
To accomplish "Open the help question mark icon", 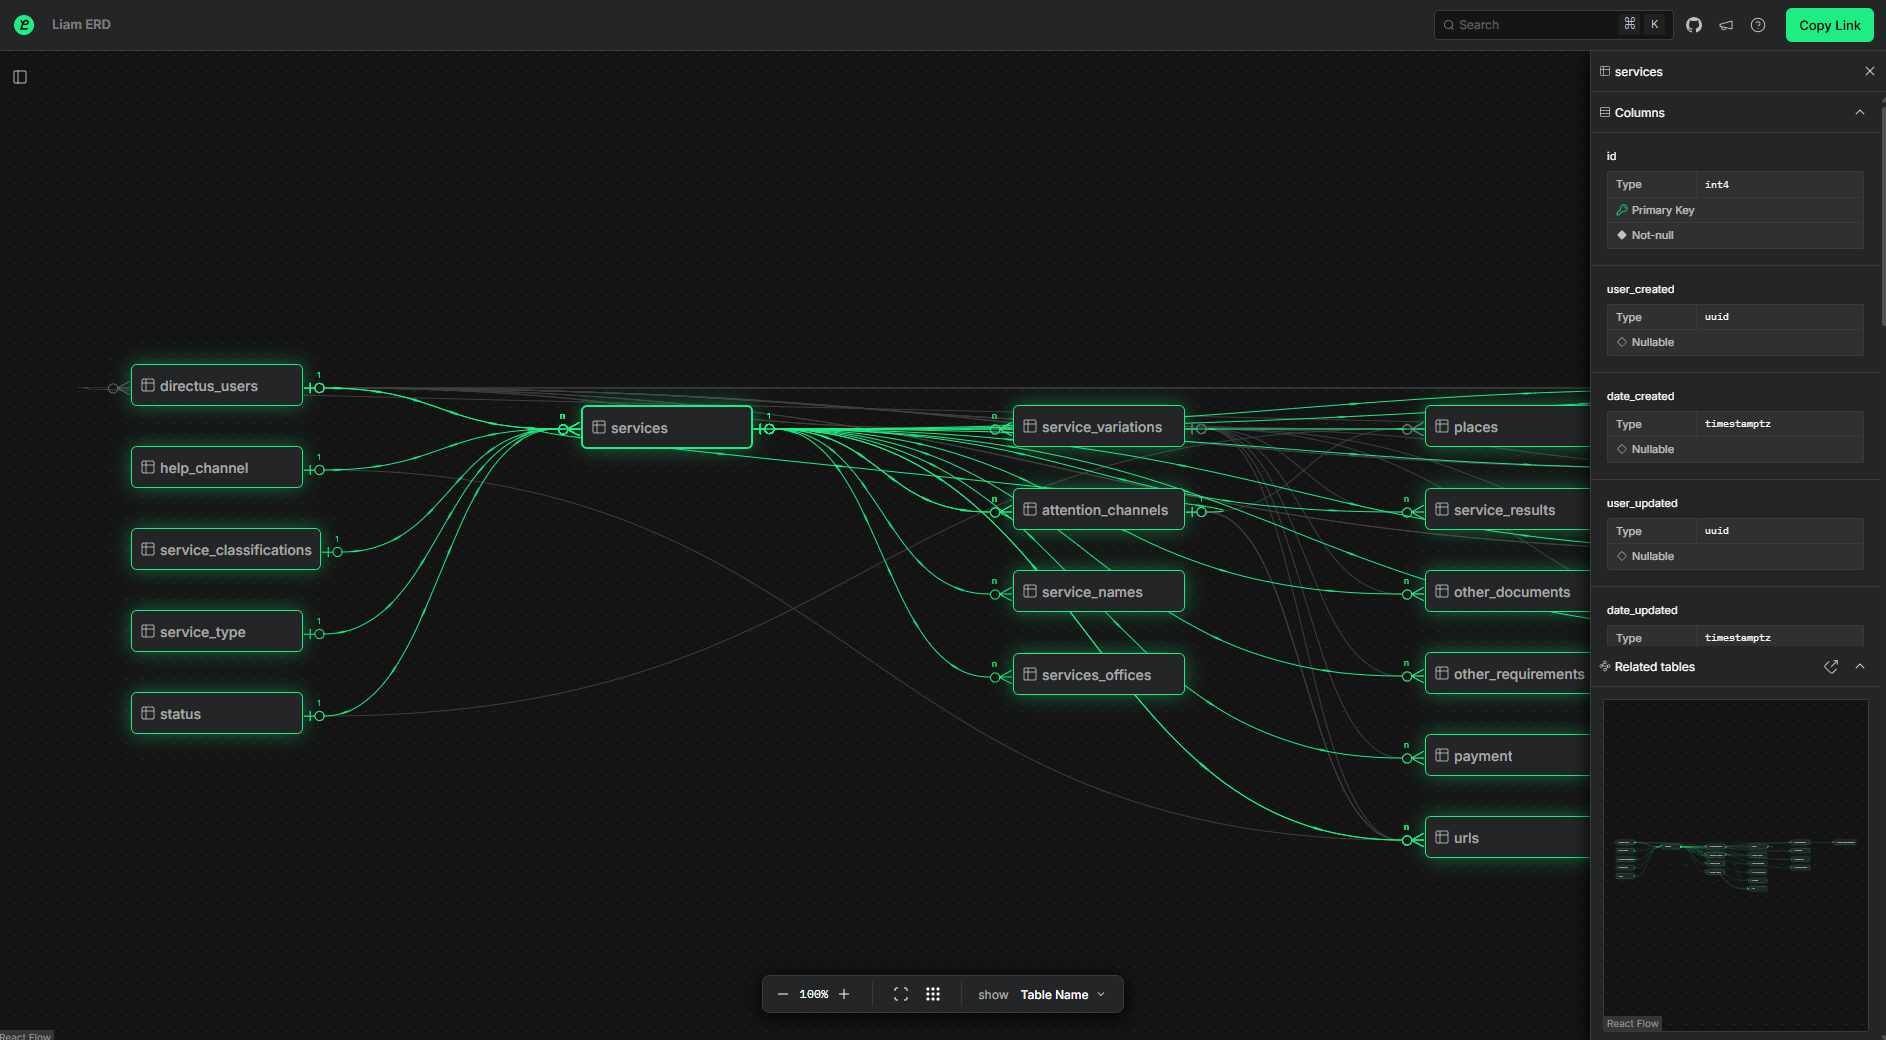I will [x=1758, y=25].
